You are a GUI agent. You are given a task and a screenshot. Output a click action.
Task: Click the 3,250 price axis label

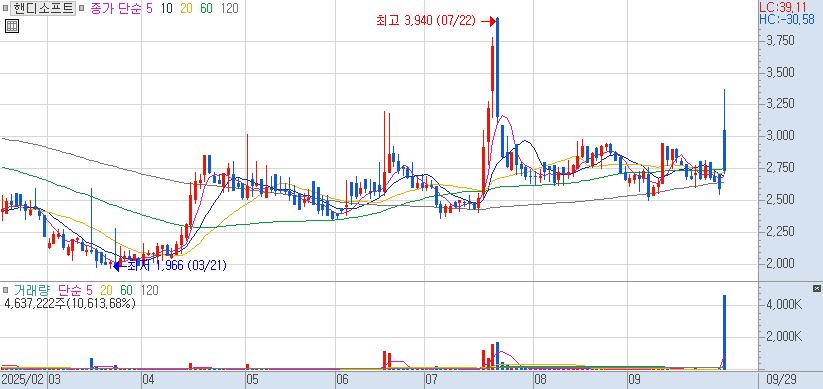pos(779,104)
